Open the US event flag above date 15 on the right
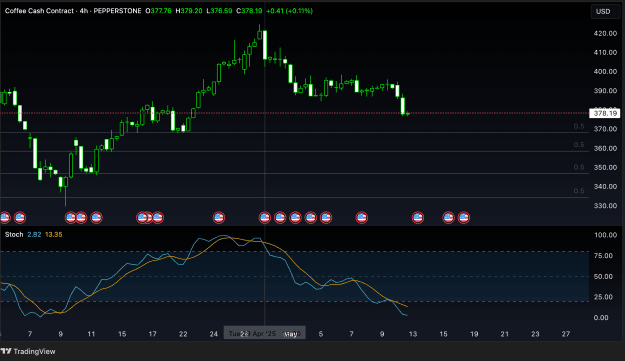The image size is (625, 361). pyautogui.click(x=448, y=218)
